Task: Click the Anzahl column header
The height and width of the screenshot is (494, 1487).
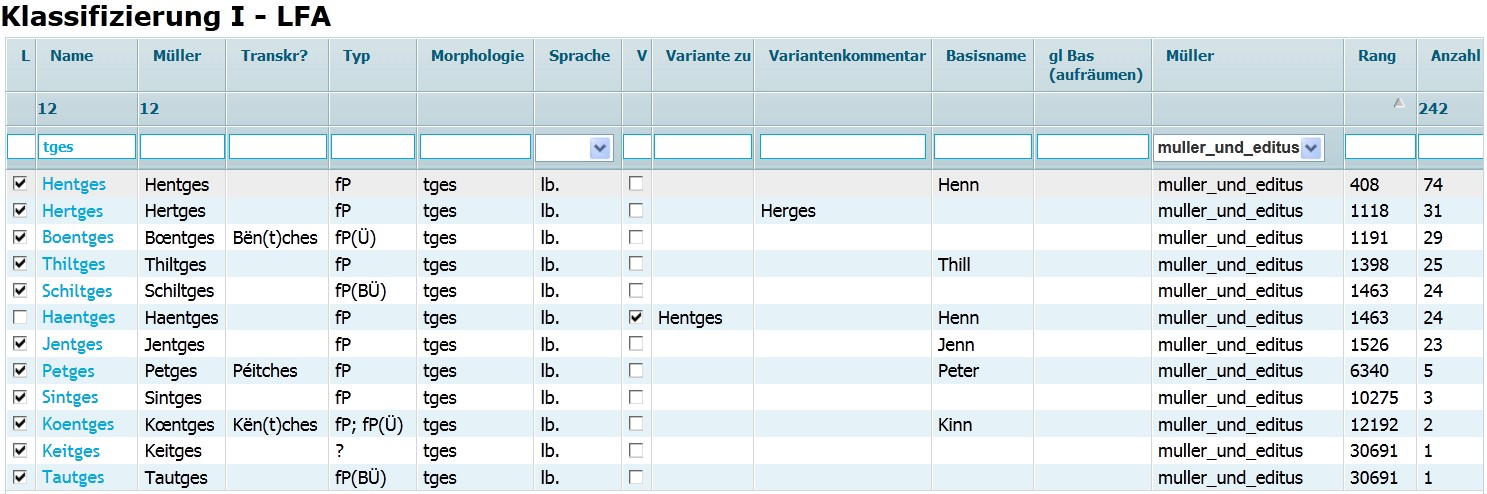Action: pyautogui.click(x=1455, y=56)
